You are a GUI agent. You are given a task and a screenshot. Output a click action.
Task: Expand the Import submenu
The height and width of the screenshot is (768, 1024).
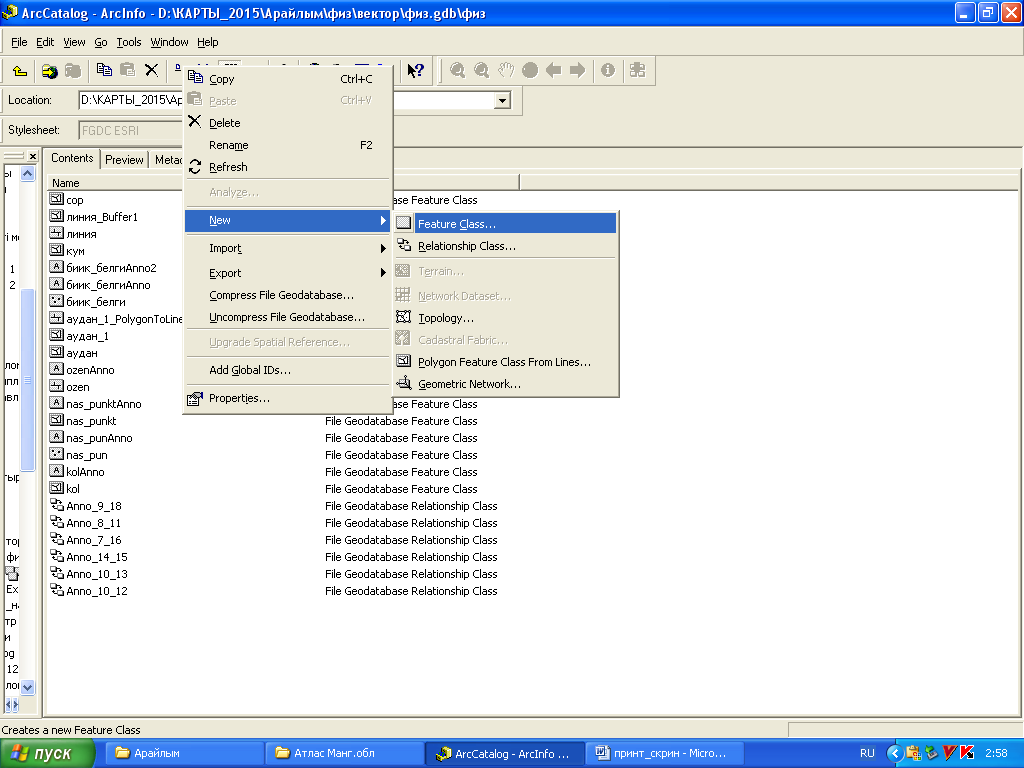tap(287, 248)
